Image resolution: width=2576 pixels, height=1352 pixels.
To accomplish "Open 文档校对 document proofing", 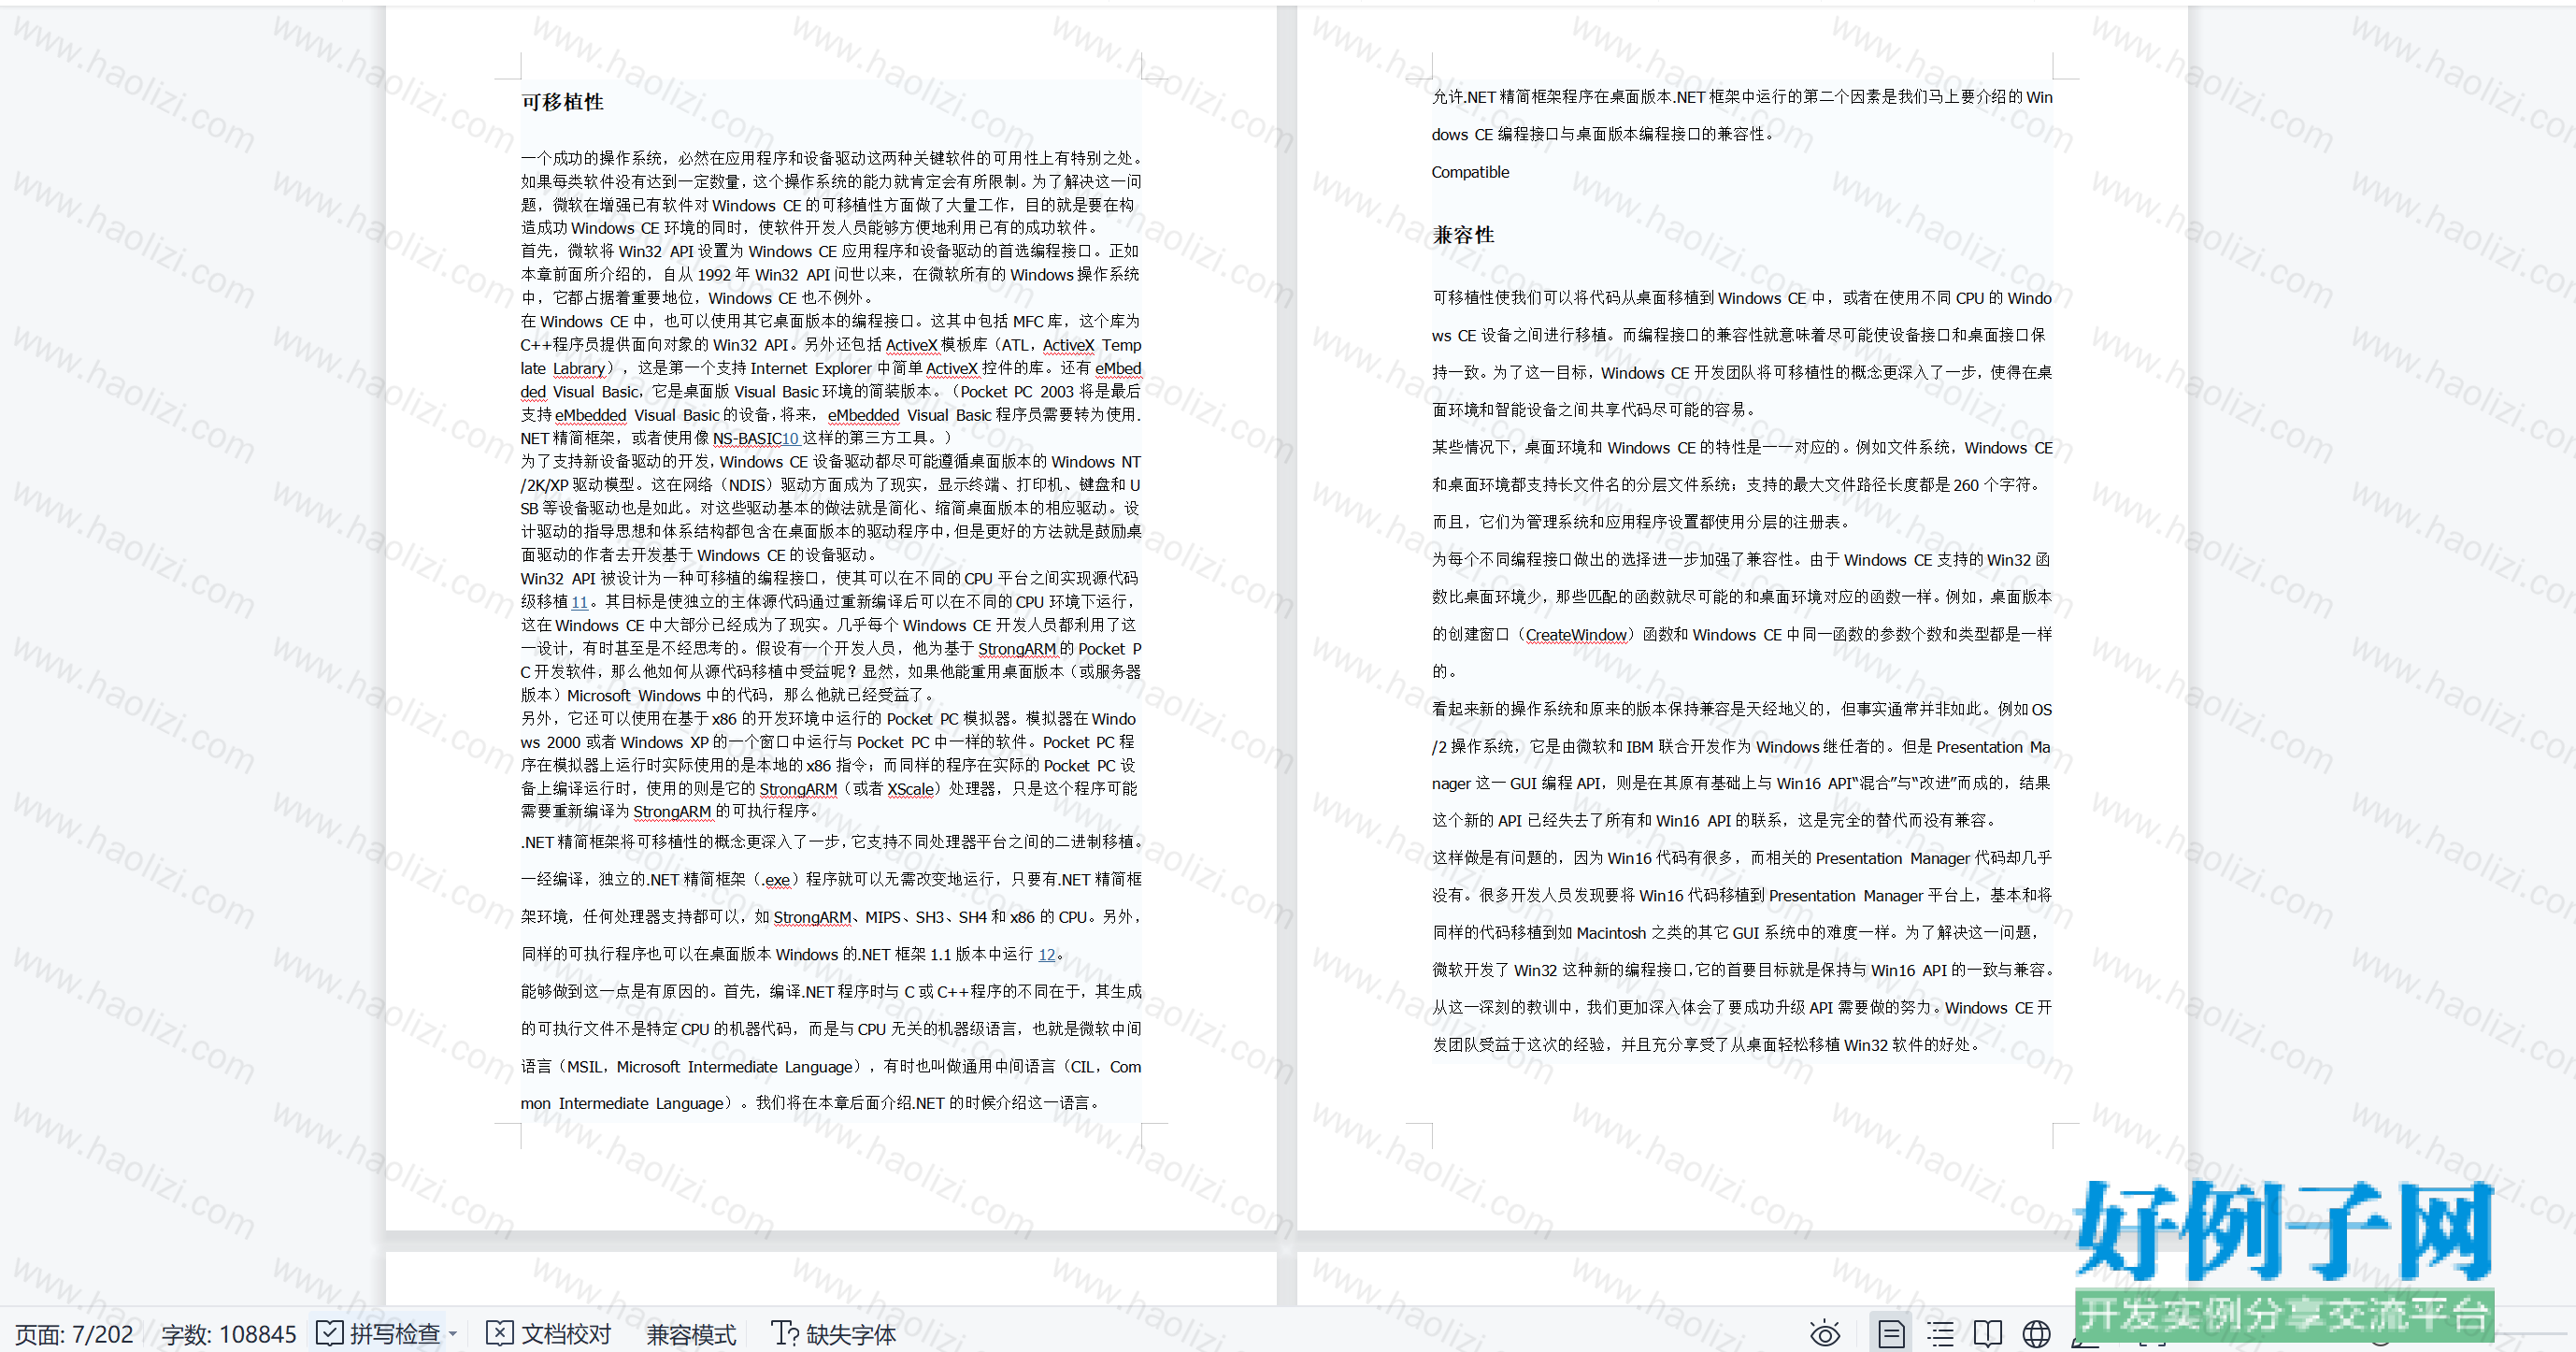I will [549, 1333].
